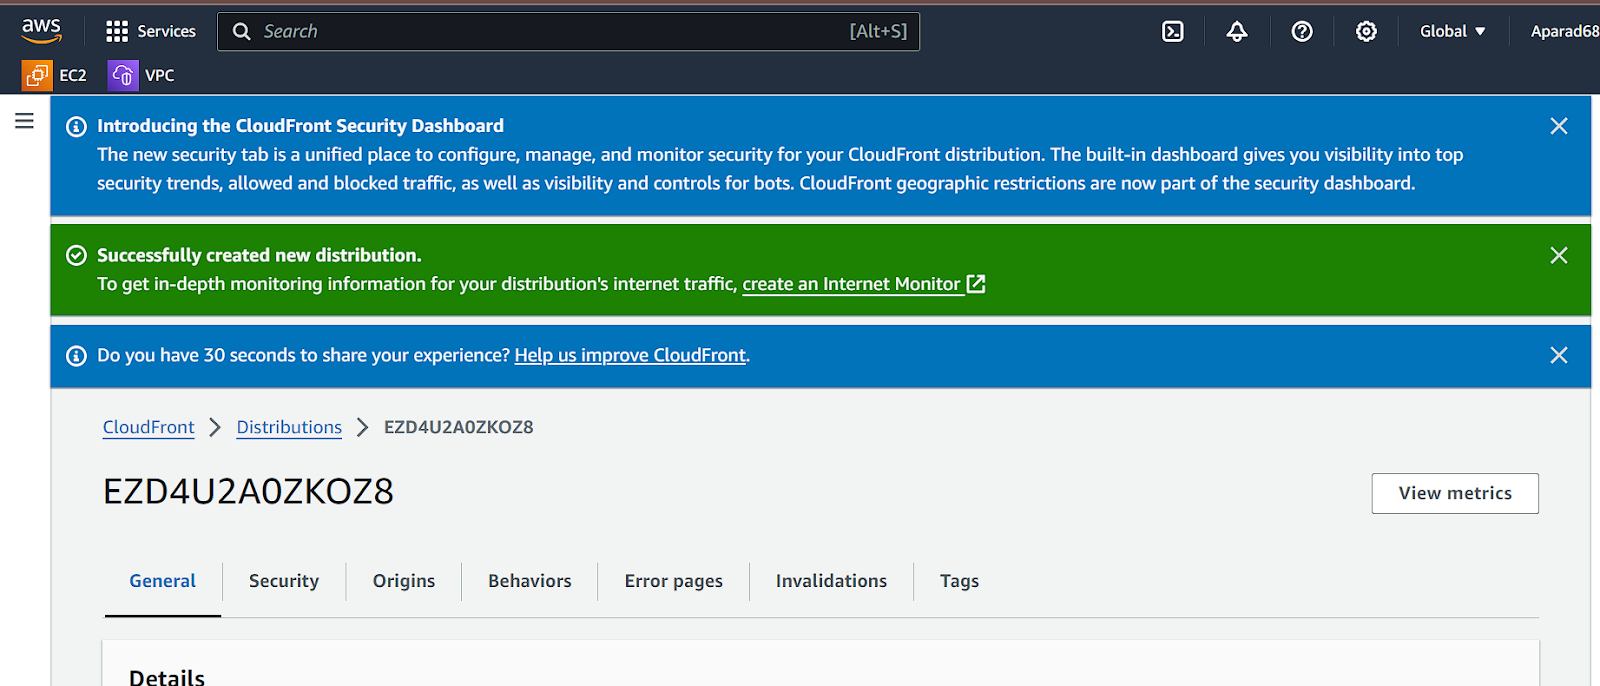The width and height of the screenshot is (1600, 686).
Task: Click the search magnifier icon
Action: 241,31
